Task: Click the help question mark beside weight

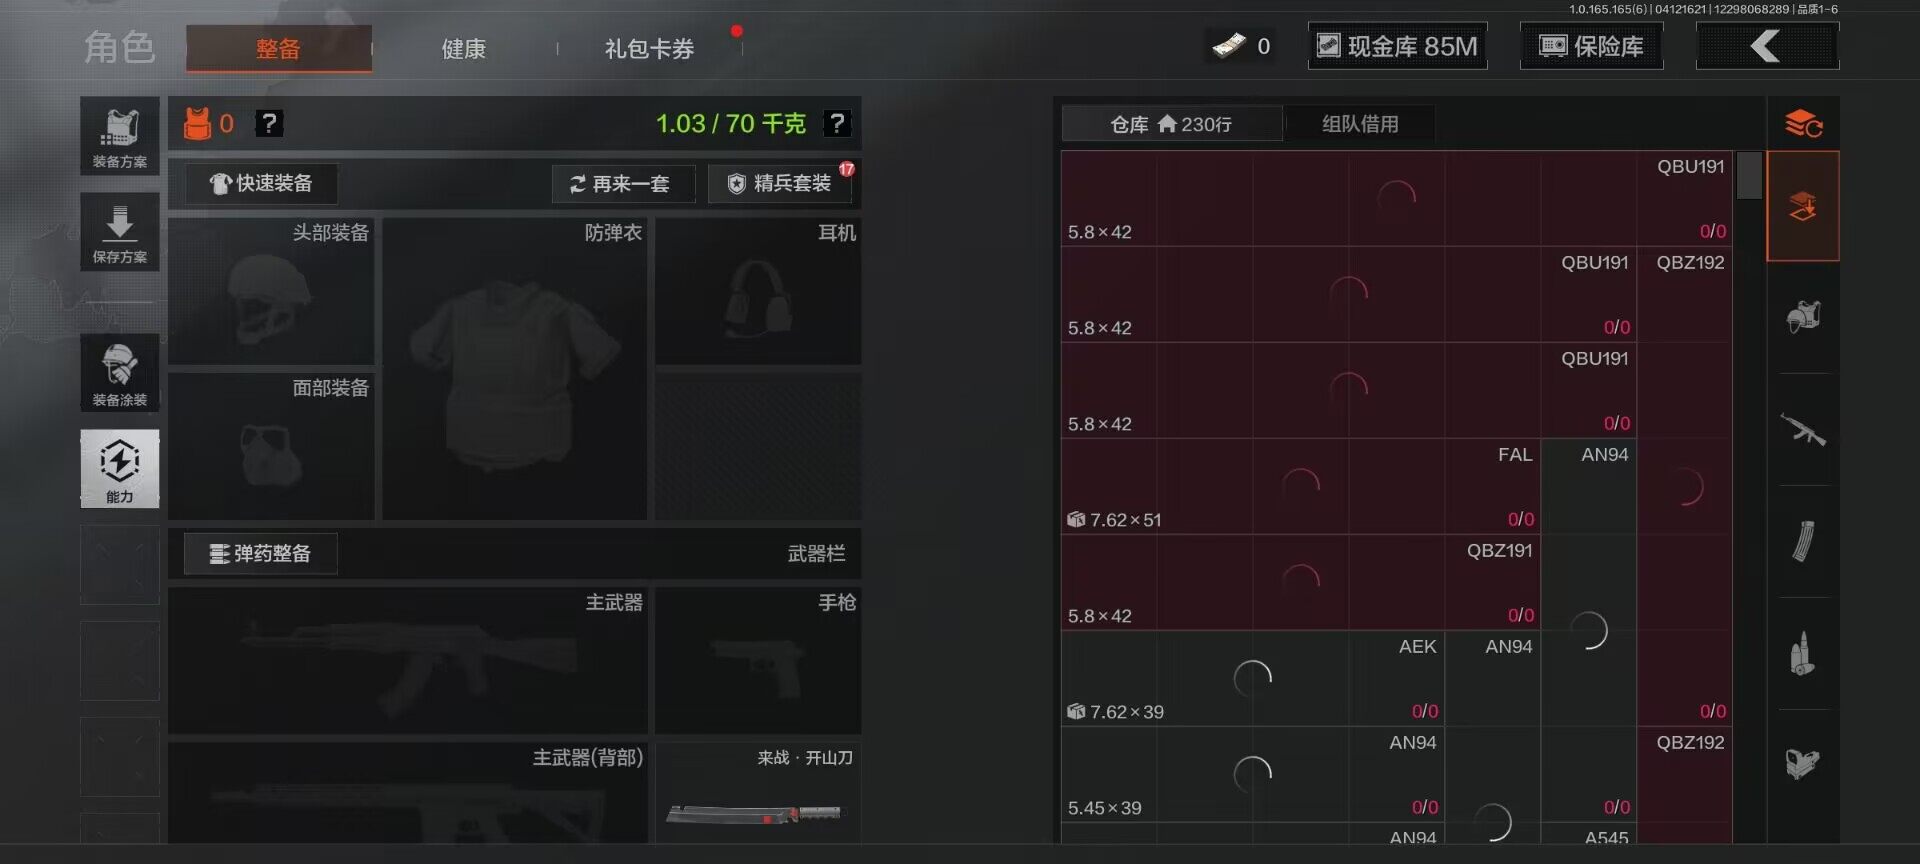Action: coord(836,123)
